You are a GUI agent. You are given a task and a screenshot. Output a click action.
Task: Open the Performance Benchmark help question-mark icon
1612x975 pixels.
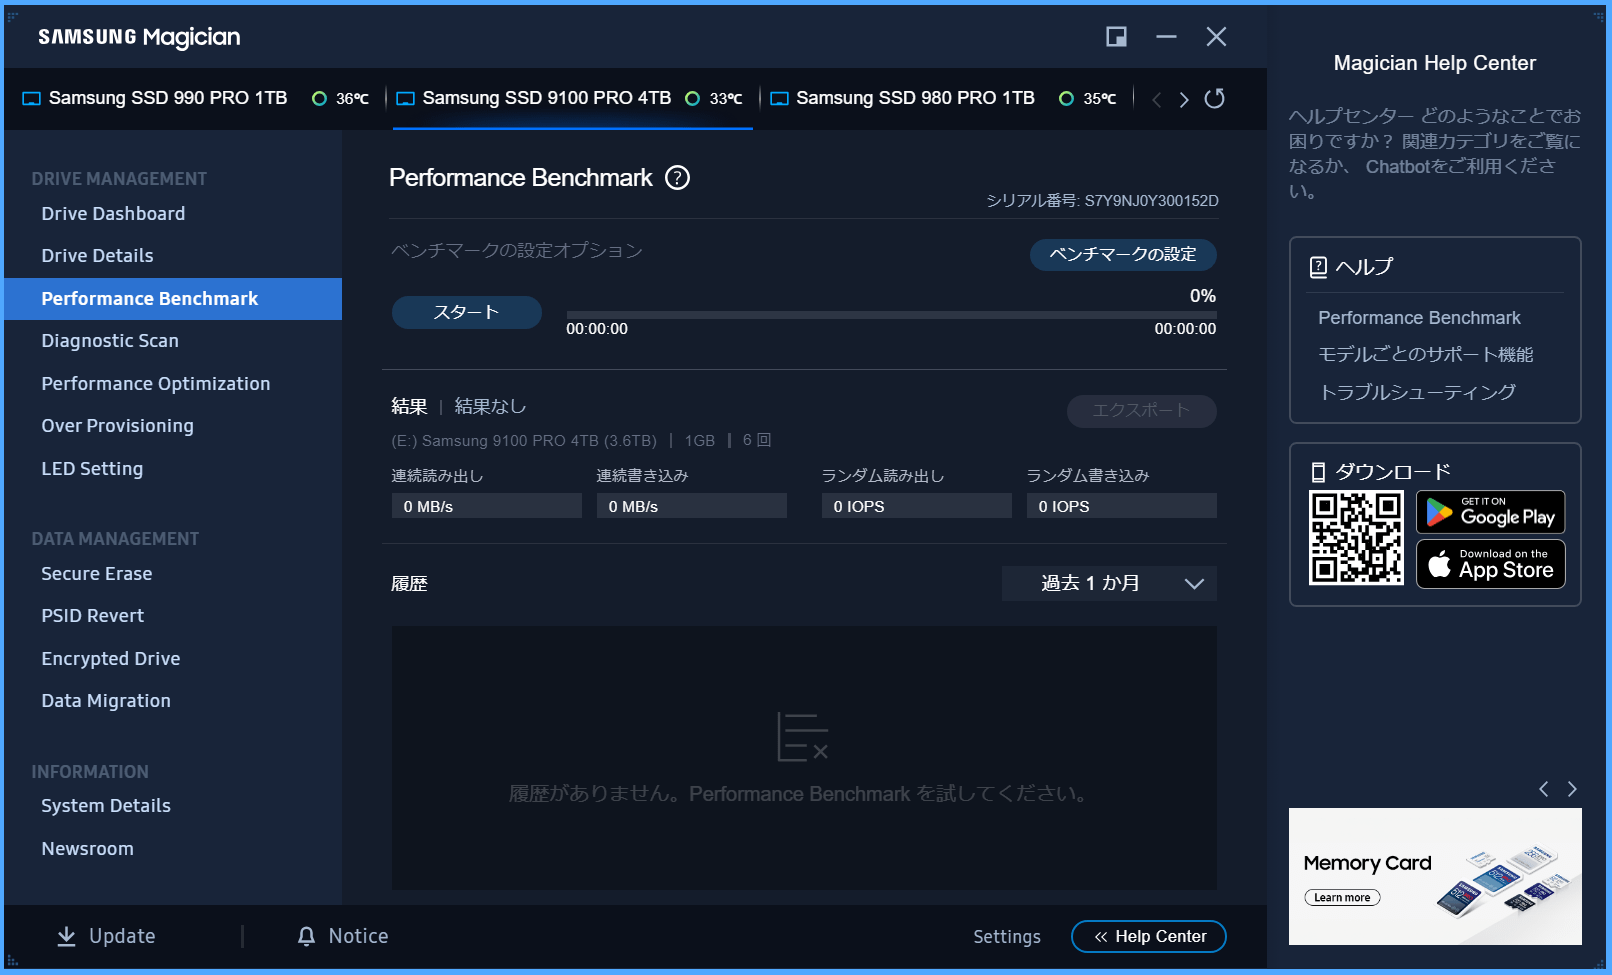(678, 178)
